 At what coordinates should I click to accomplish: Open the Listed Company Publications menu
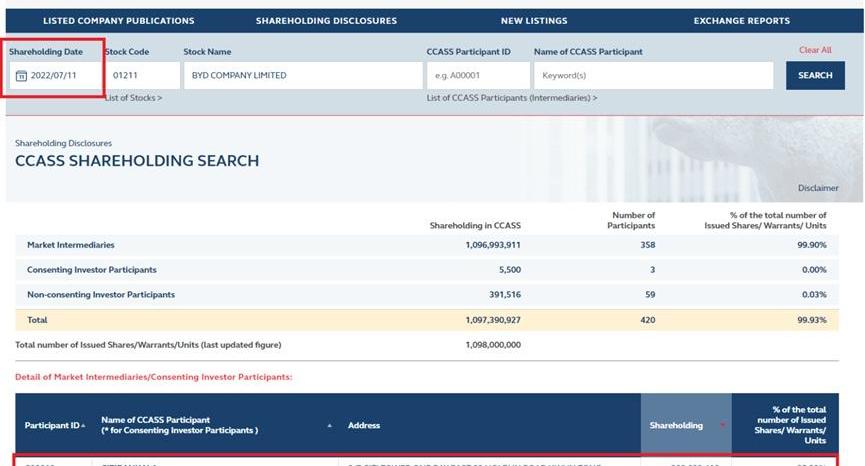[x=119, y=21]
